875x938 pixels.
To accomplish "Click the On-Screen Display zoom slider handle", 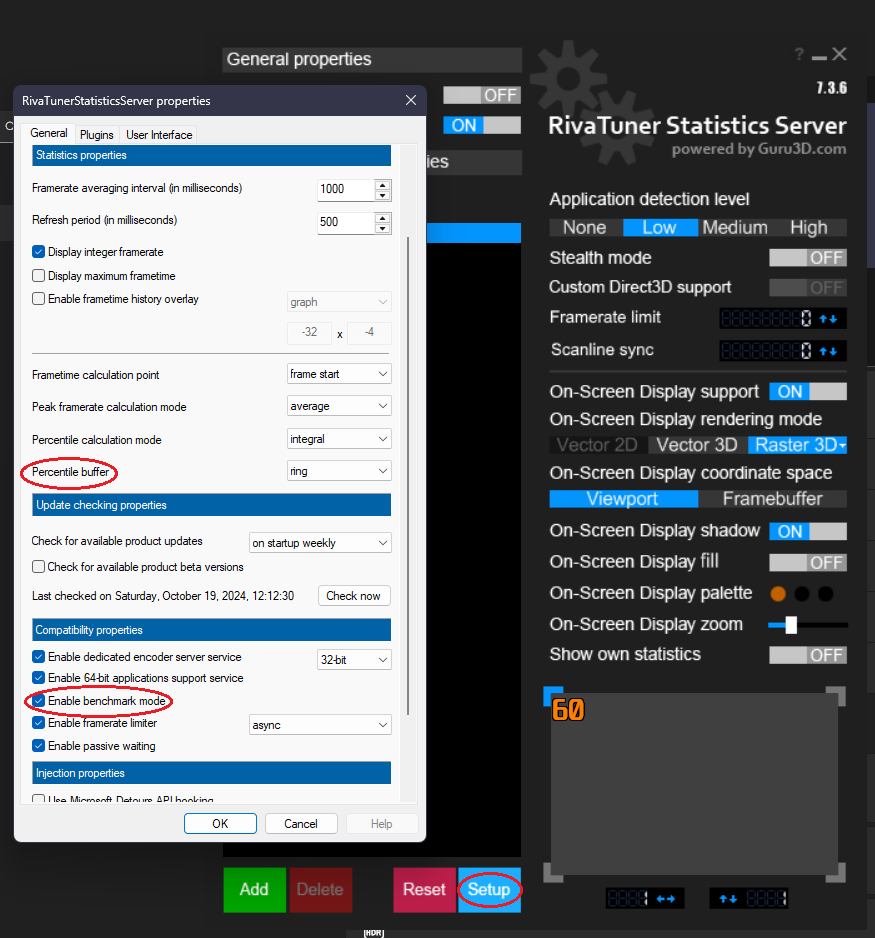I will click(791, 625).
